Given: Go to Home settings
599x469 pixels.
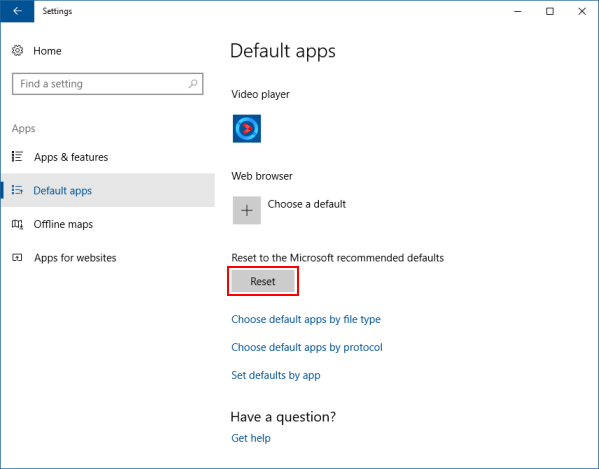Looking at the screenshot, I should [x=47, y=51].
